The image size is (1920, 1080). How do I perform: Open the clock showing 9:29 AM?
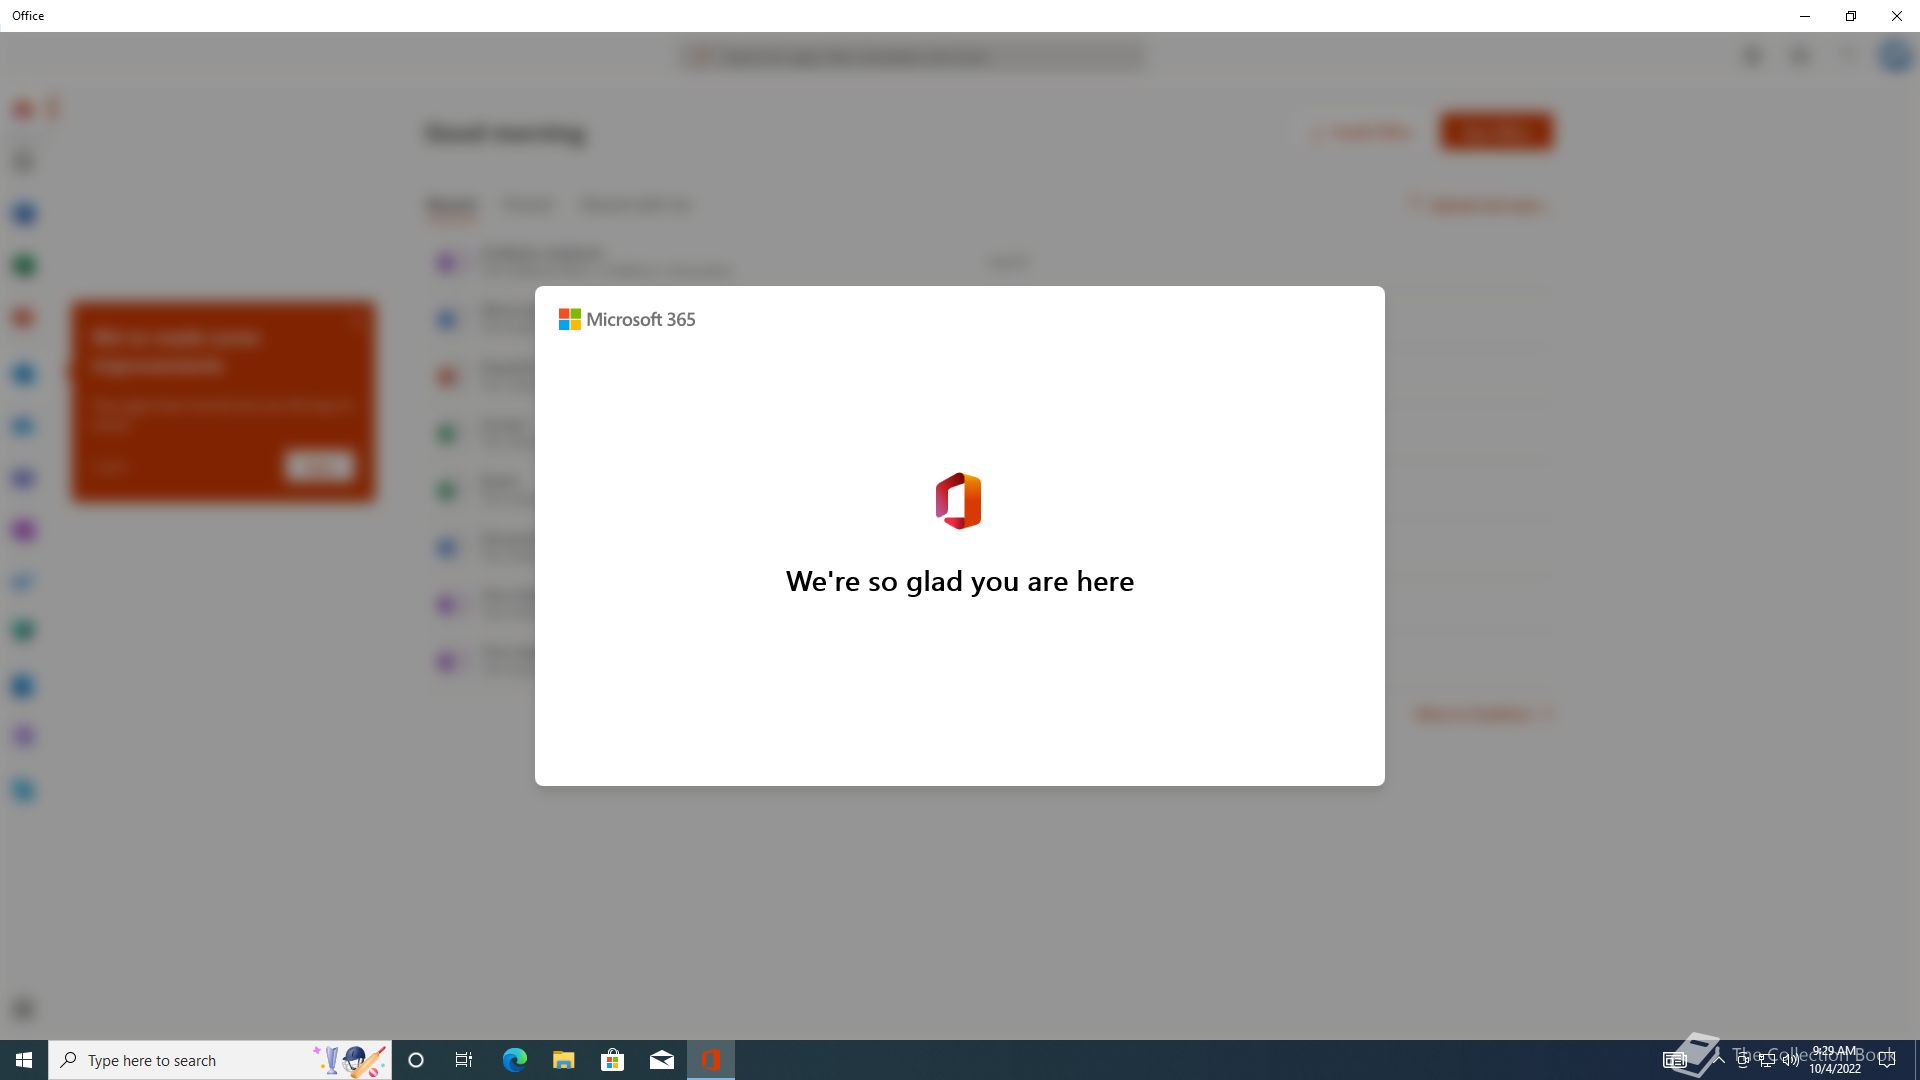point(1835,1060)
